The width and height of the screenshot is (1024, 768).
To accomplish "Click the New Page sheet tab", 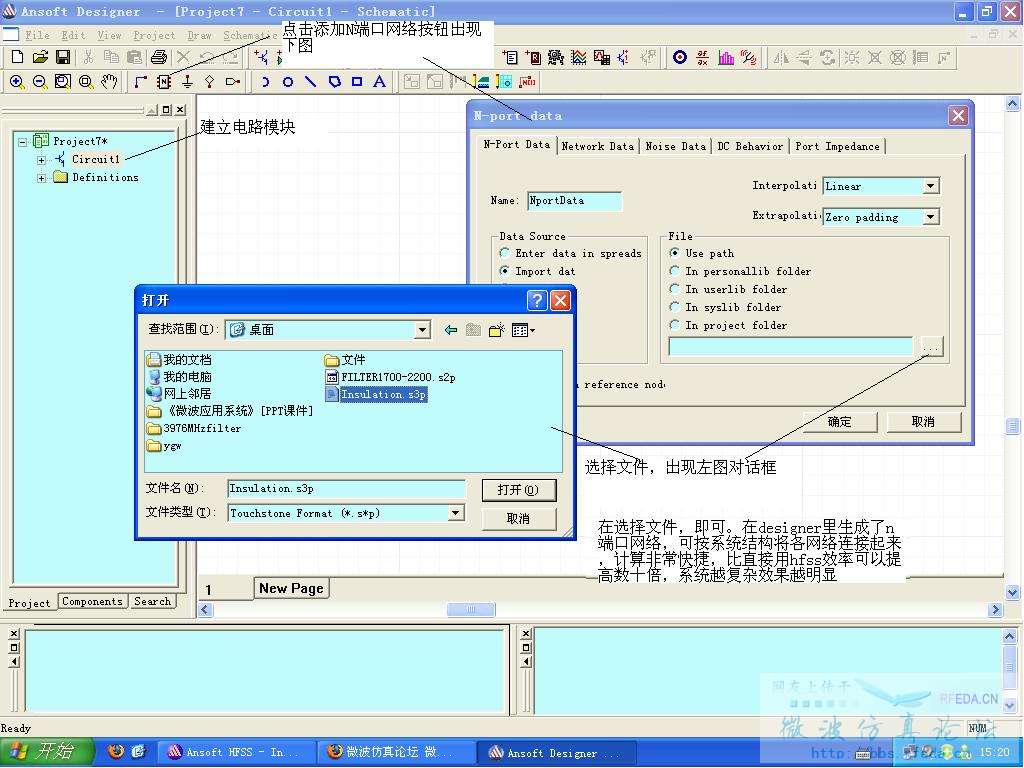I will click(291, 588).
